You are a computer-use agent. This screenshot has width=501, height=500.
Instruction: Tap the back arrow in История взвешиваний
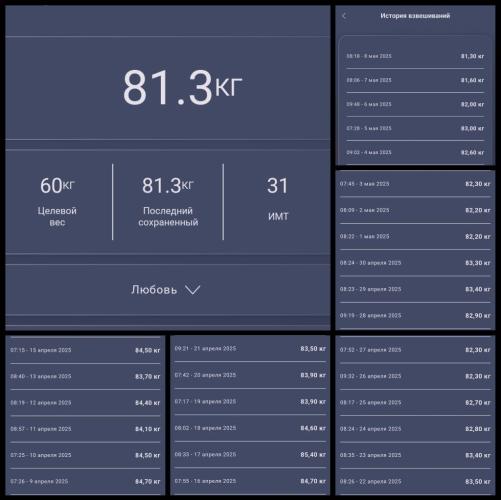(x=344, y=16)
